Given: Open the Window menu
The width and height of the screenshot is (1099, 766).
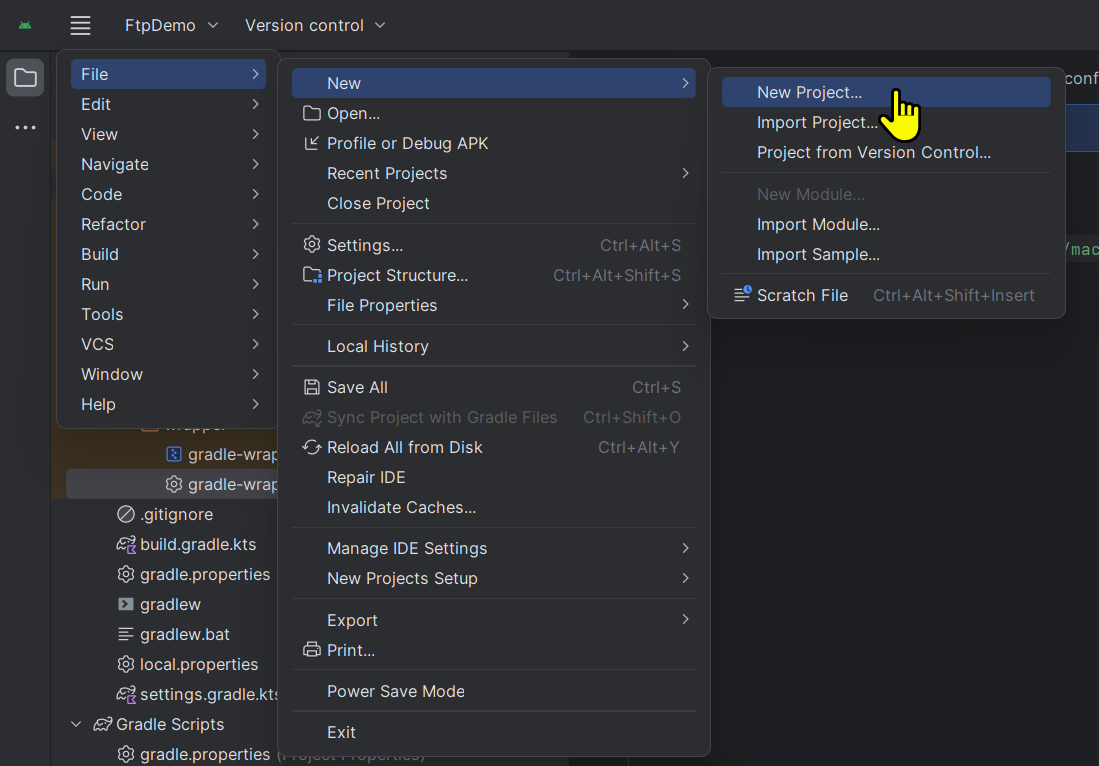Looking at the screenshot, I should point(168,374).
